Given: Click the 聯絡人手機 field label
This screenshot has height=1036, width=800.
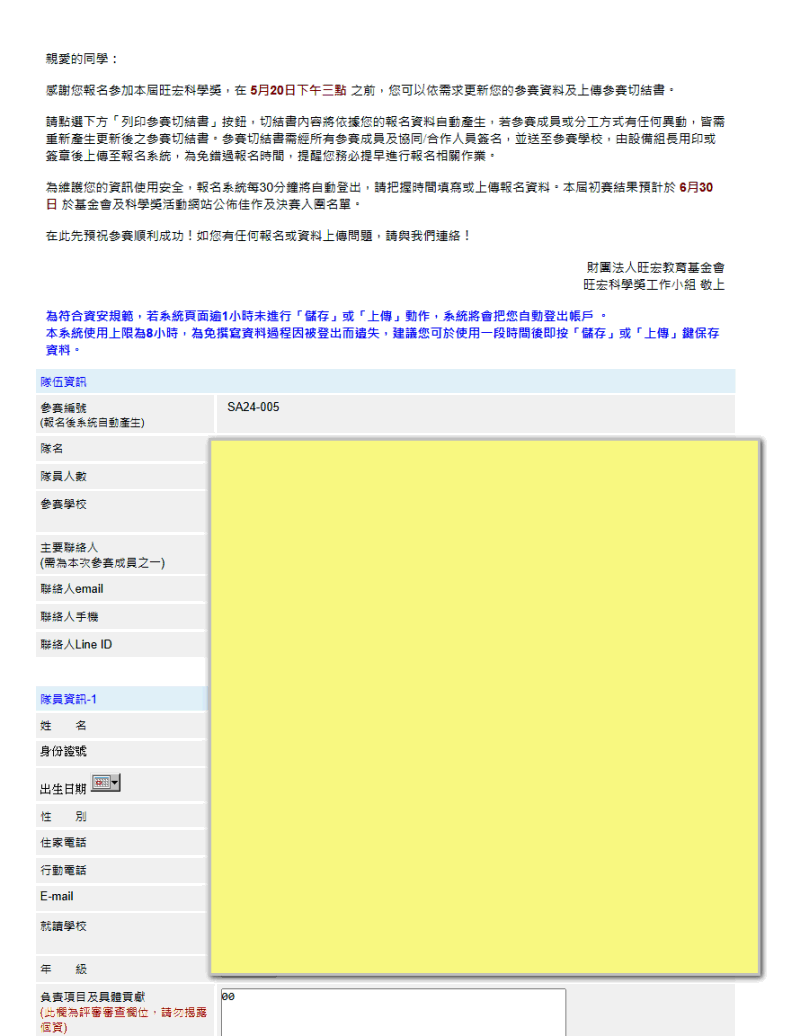Looking at the screenshot, I should pos(69,616).
